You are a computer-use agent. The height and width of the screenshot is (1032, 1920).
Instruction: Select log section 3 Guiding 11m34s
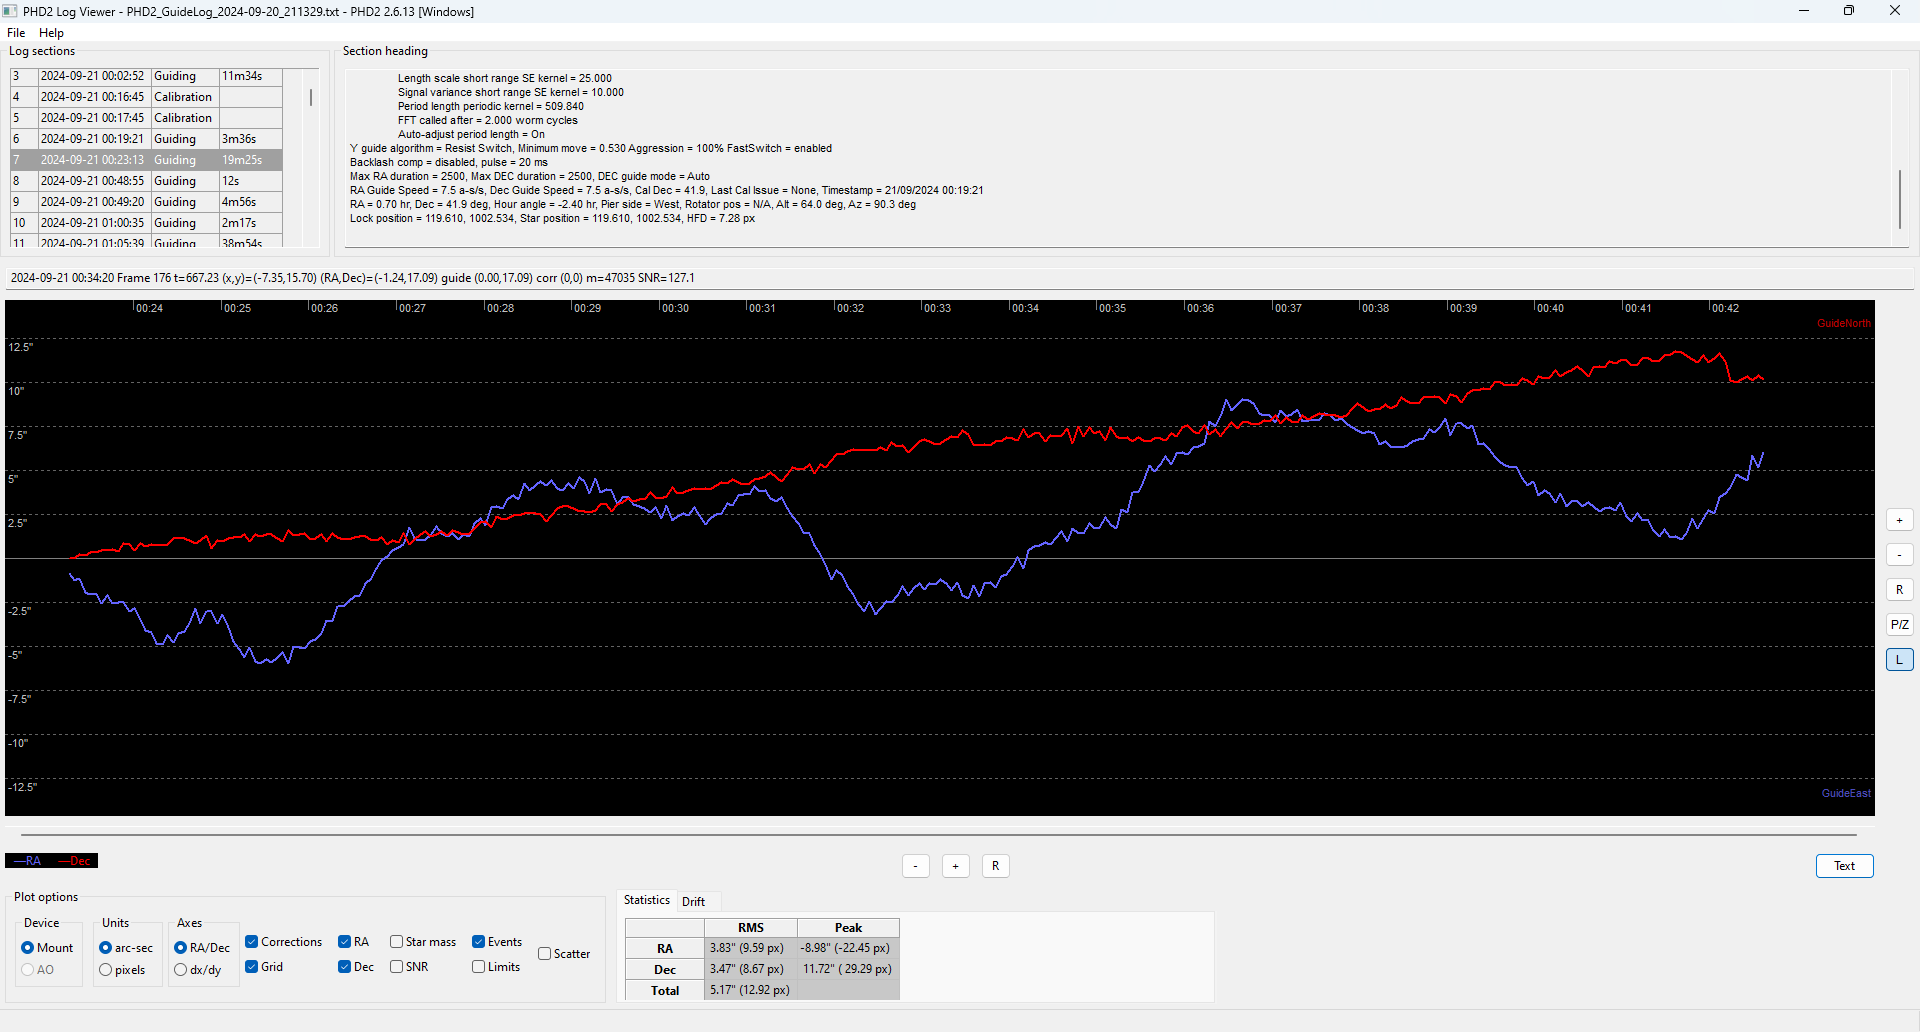coord(146,76)
